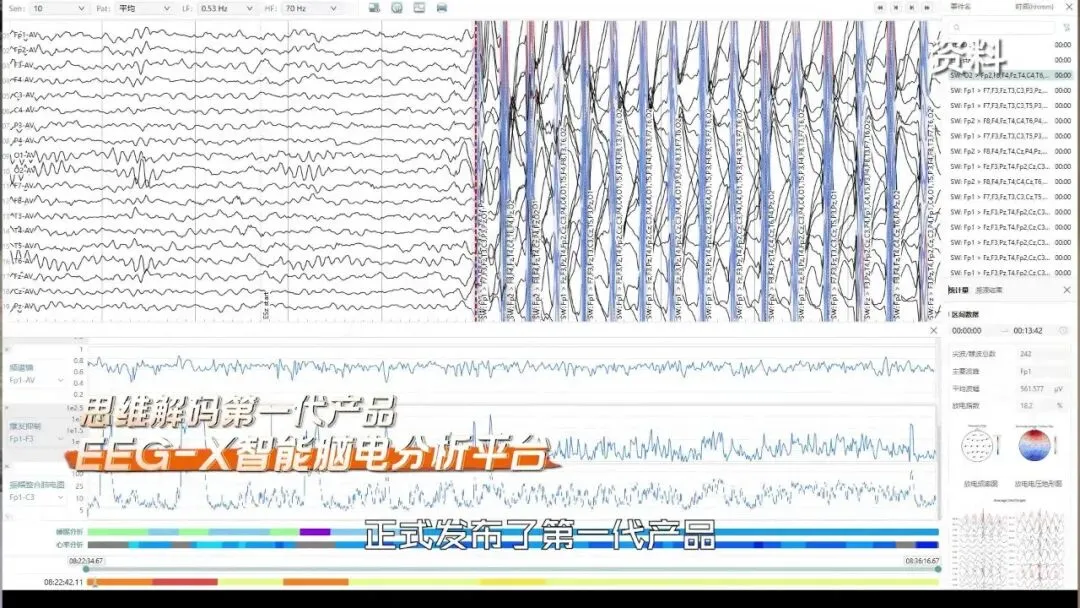
Task: Open the Sen sensitivity dropdown showing 10
Action: click(x=59, y=8)
